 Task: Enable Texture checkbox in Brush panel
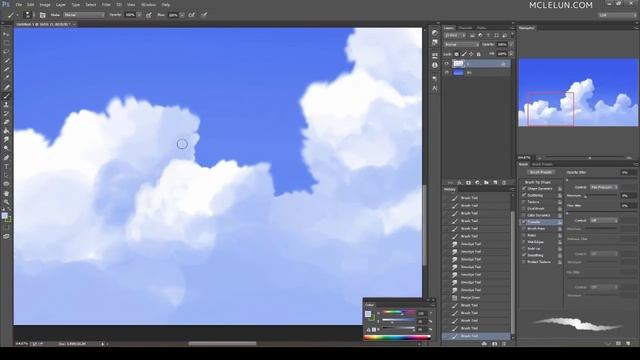(x=524, y=202)
